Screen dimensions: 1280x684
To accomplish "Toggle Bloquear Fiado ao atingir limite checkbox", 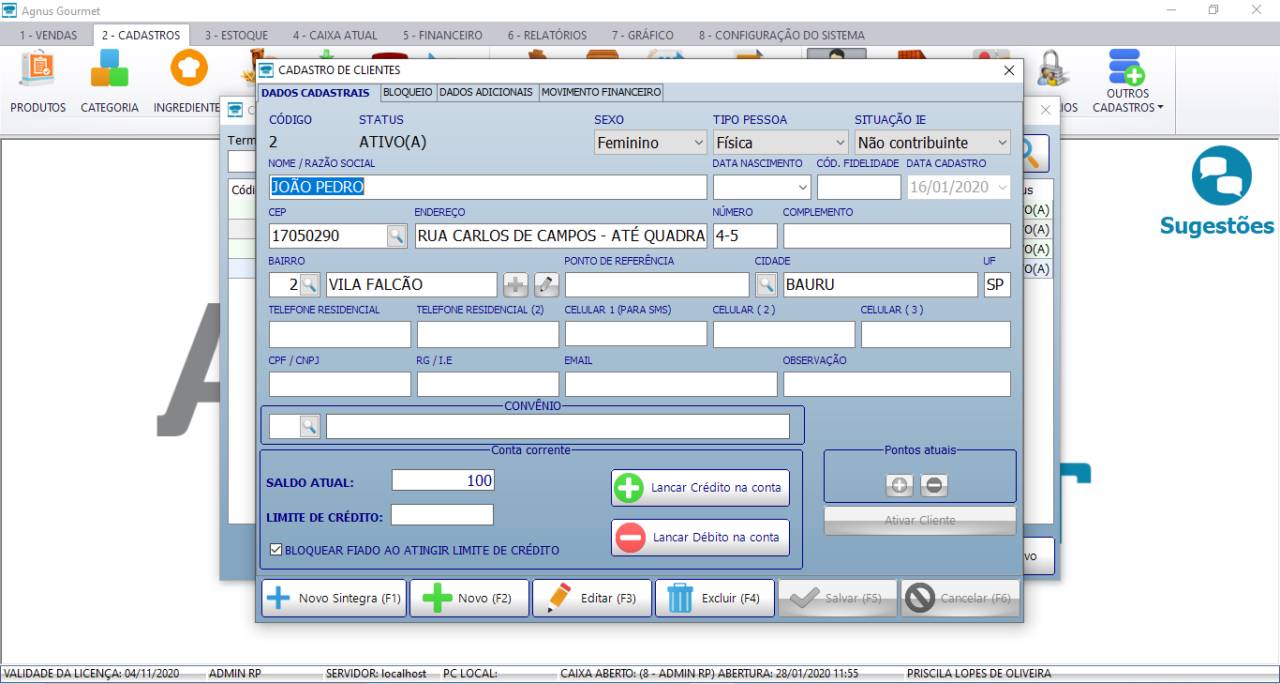I will click(276, 550).
